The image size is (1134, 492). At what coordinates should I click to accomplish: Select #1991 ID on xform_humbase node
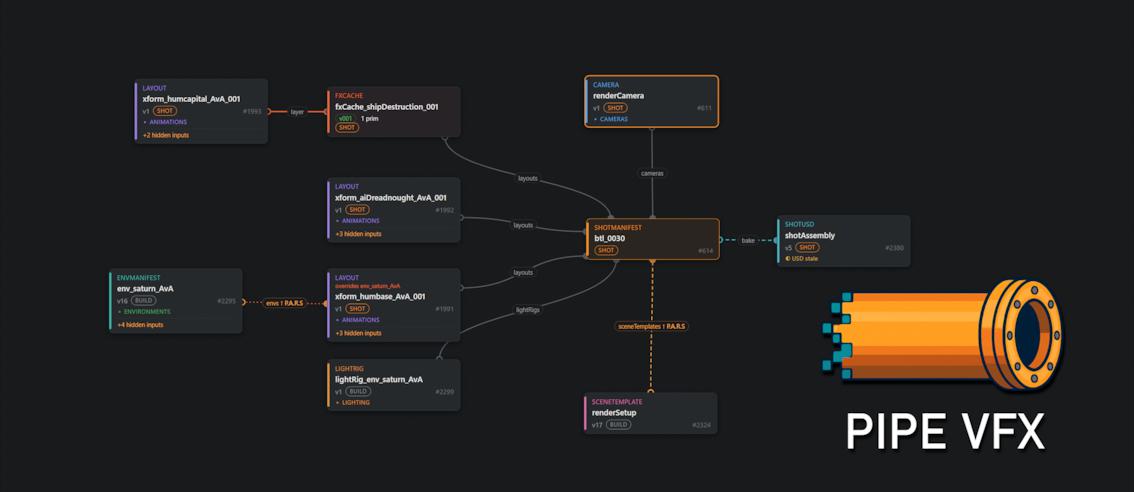tap(444, 308)
